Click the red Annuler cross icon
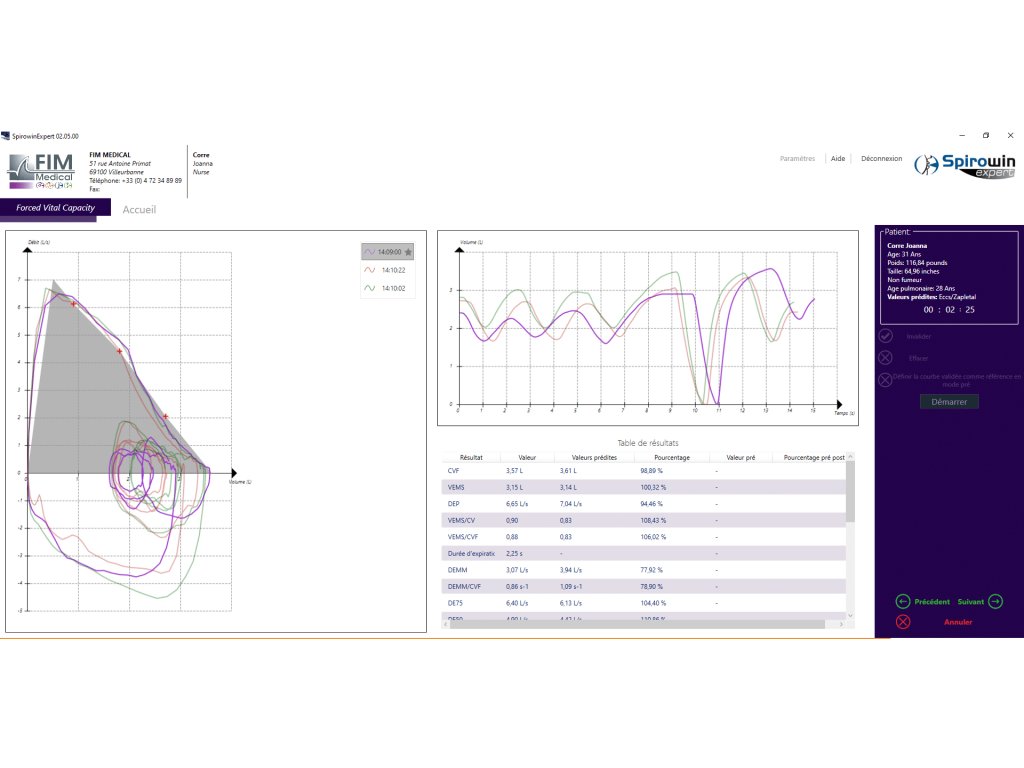This screenshot has width=1024, height=768. pyautogui.click(x=903, y=622)
